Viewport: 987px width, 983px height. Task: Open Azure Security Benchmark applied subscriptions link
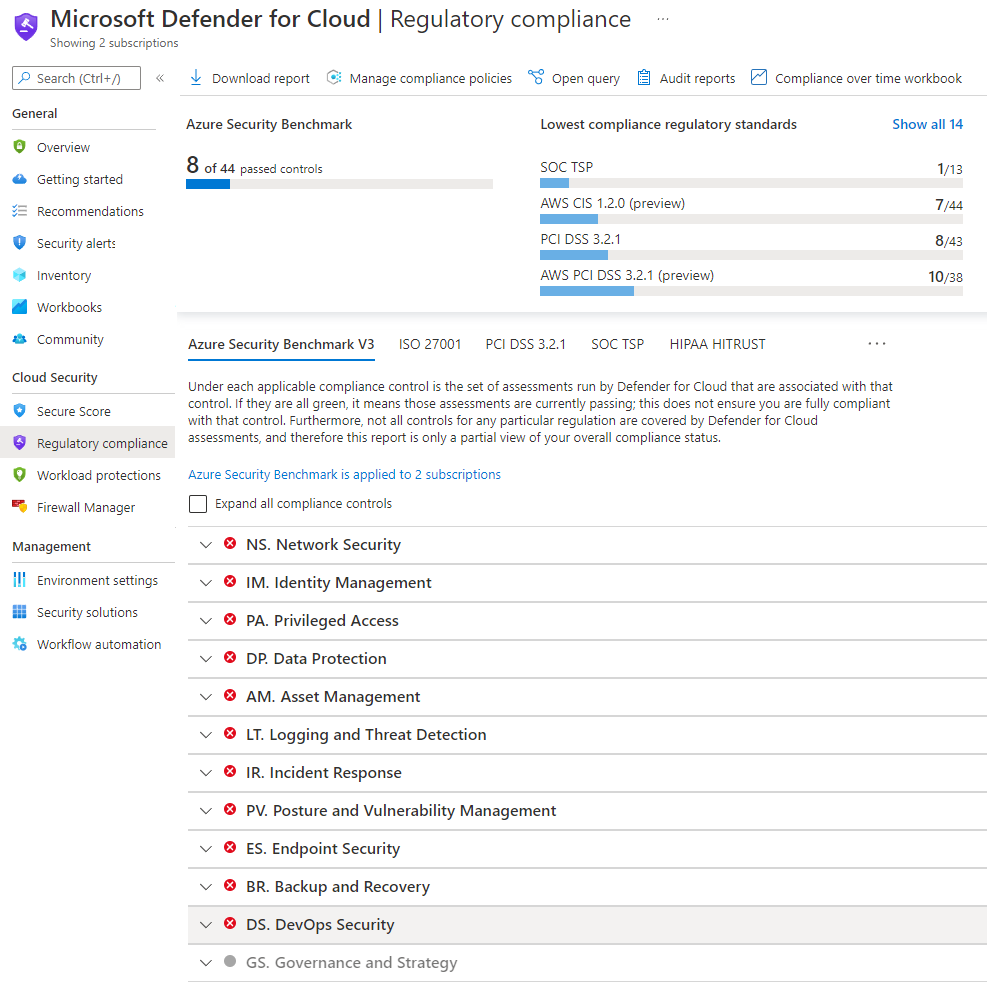(x=344, y=475)
